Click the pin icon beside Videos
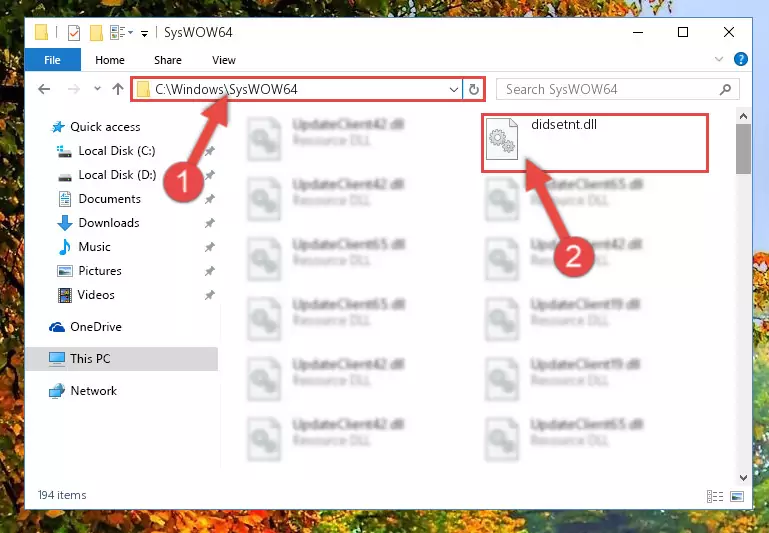Screen dimensions: 769x533 click(209, 295)
